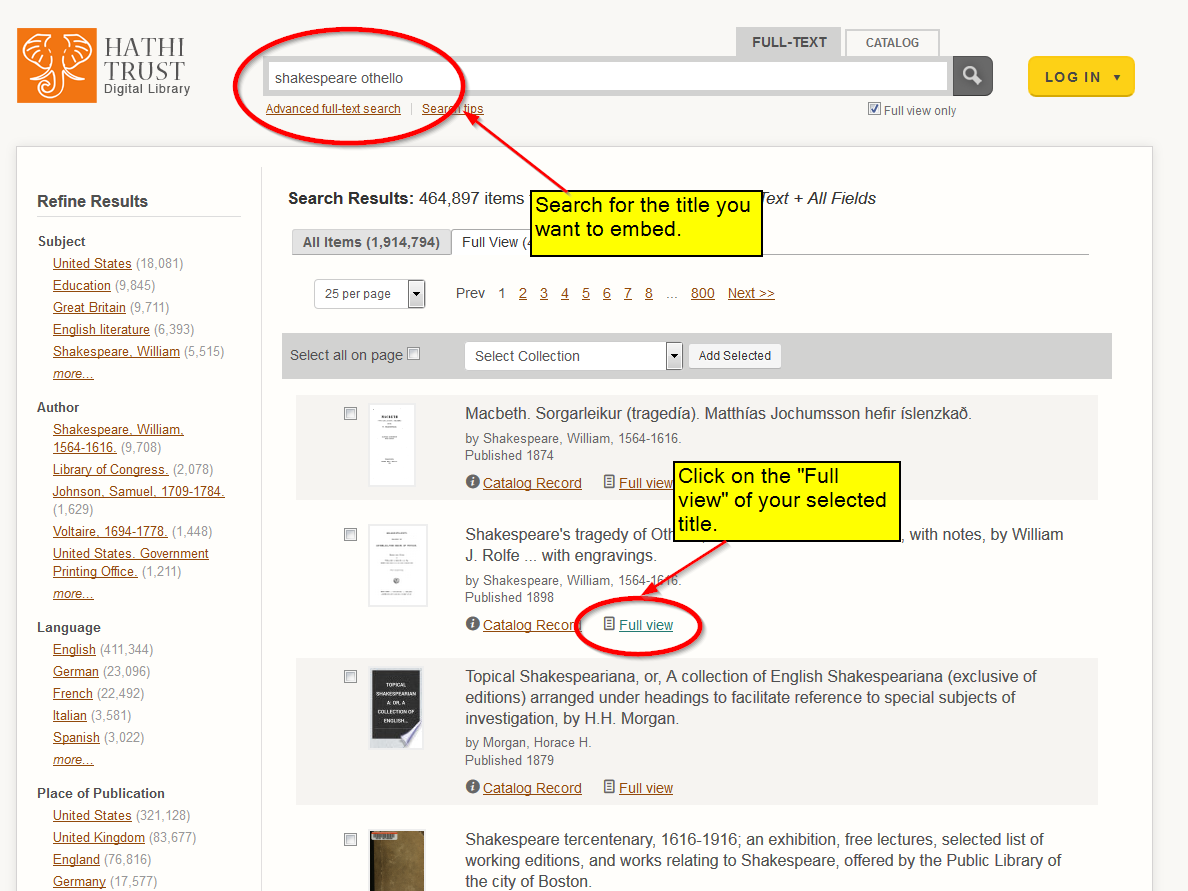
Task: Open the 25 per page dropdown
Action: pos(370,294)
